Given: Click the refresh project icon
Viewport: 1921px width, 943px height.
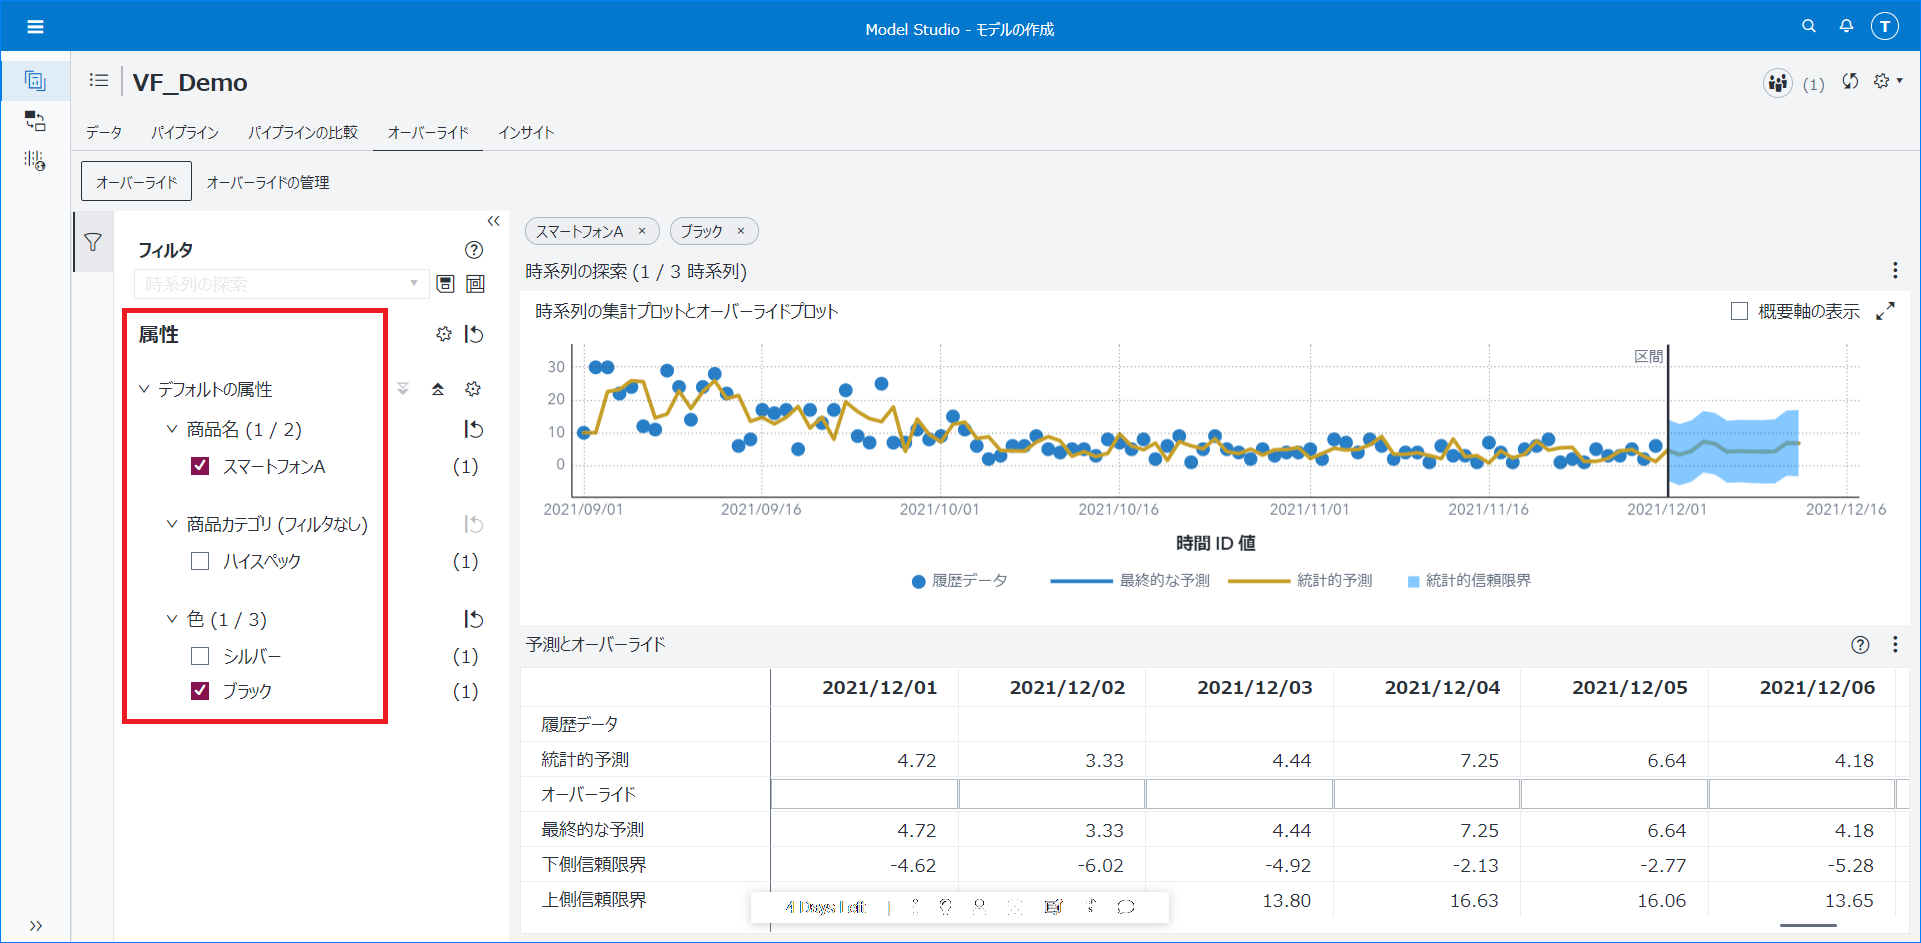Looking at the screenshot, I should pos(1851,81).
